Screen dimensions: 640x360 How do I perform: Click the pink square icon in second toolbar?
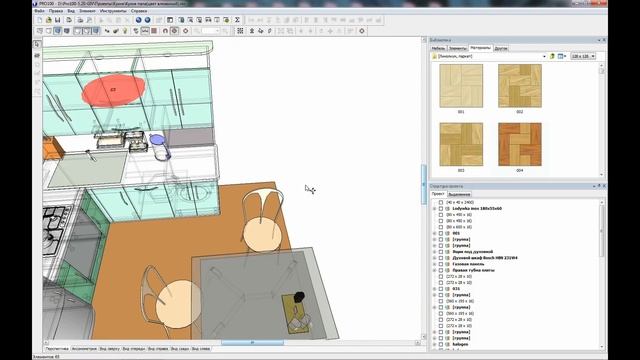154,31
